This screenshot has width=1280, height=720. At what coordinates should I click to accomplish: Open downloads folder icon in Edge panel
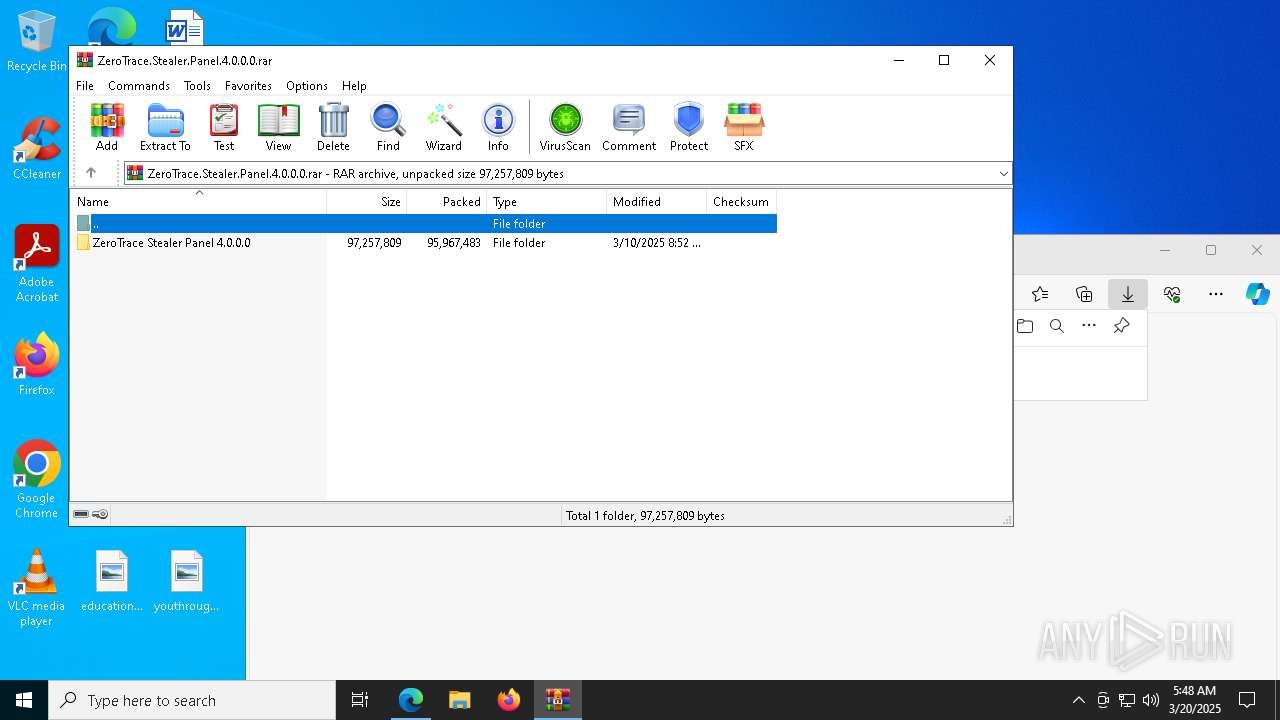pyautogui.click(x=1025, y=326)
